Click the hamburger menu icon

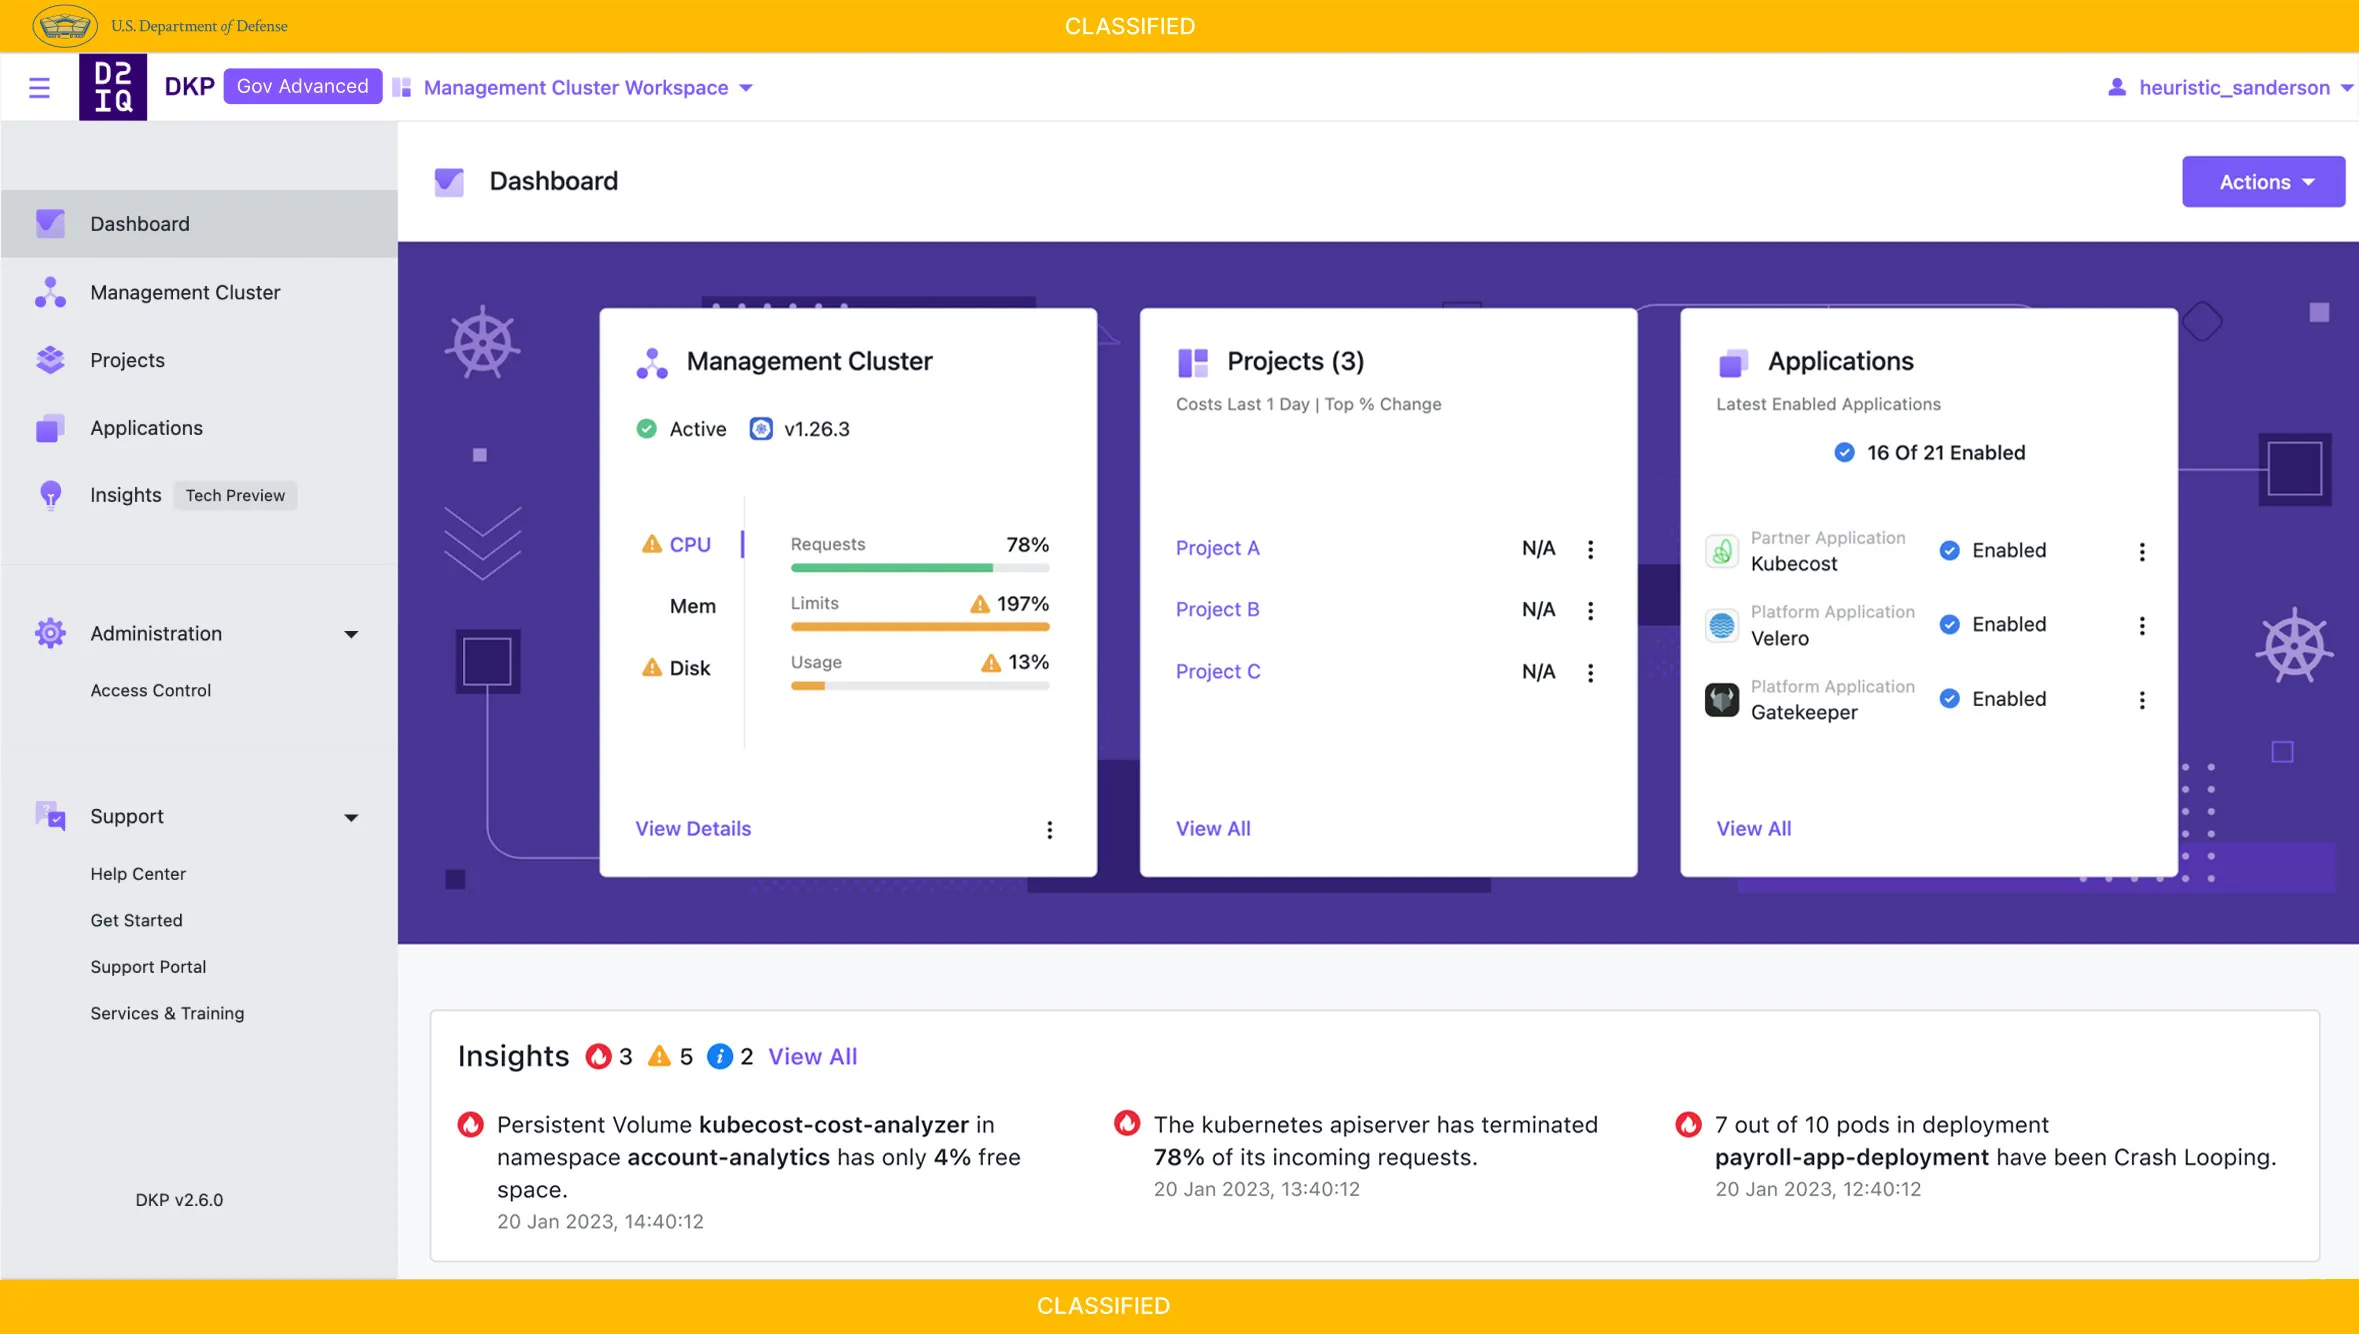pyautogui.click(x=39, y=88)
